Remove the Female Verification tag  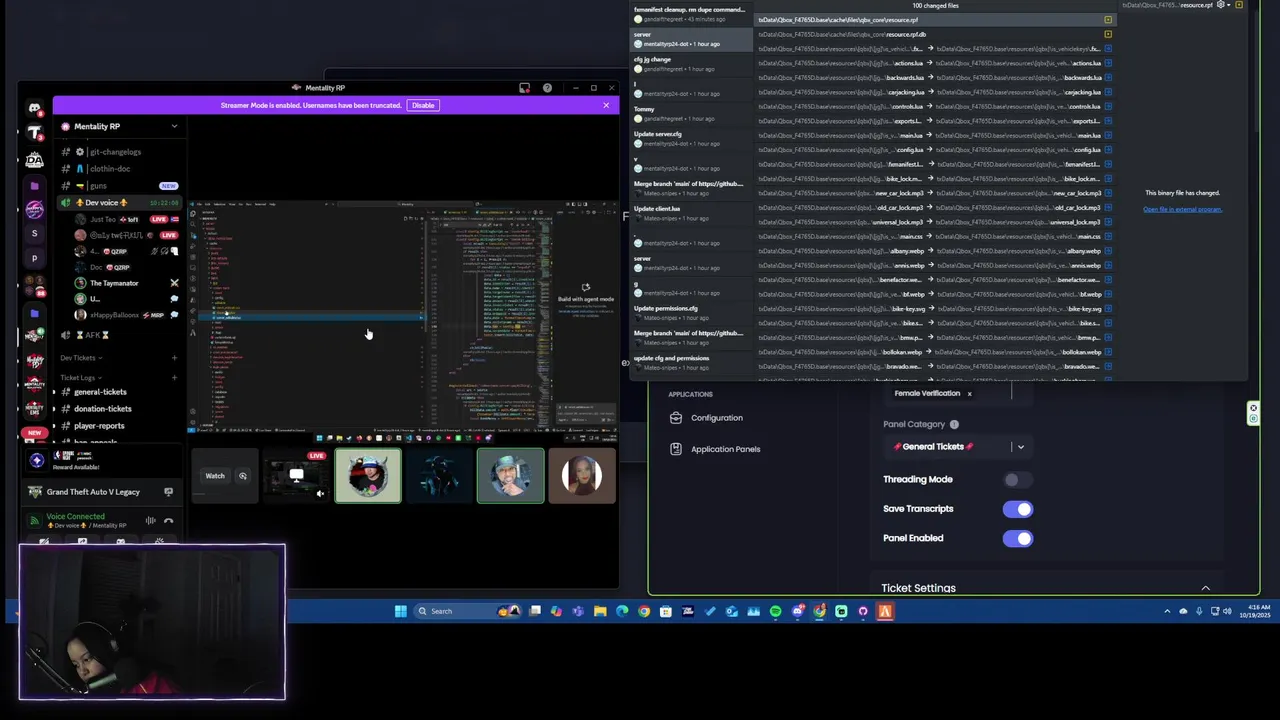click(969, 394)
